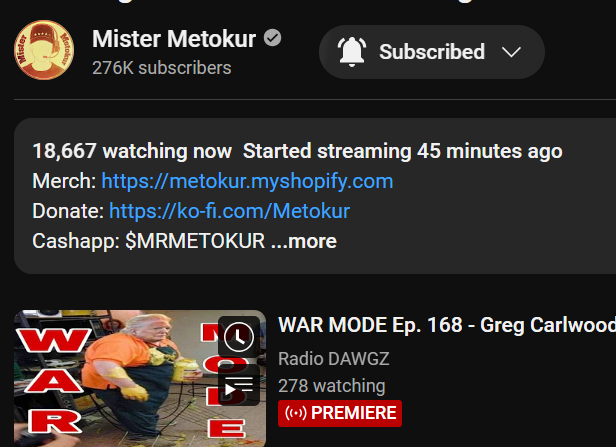Viewport: 616px width, 447px height.
Task: Open the WAR MODE video thumbnail
Action: [140, 378]
